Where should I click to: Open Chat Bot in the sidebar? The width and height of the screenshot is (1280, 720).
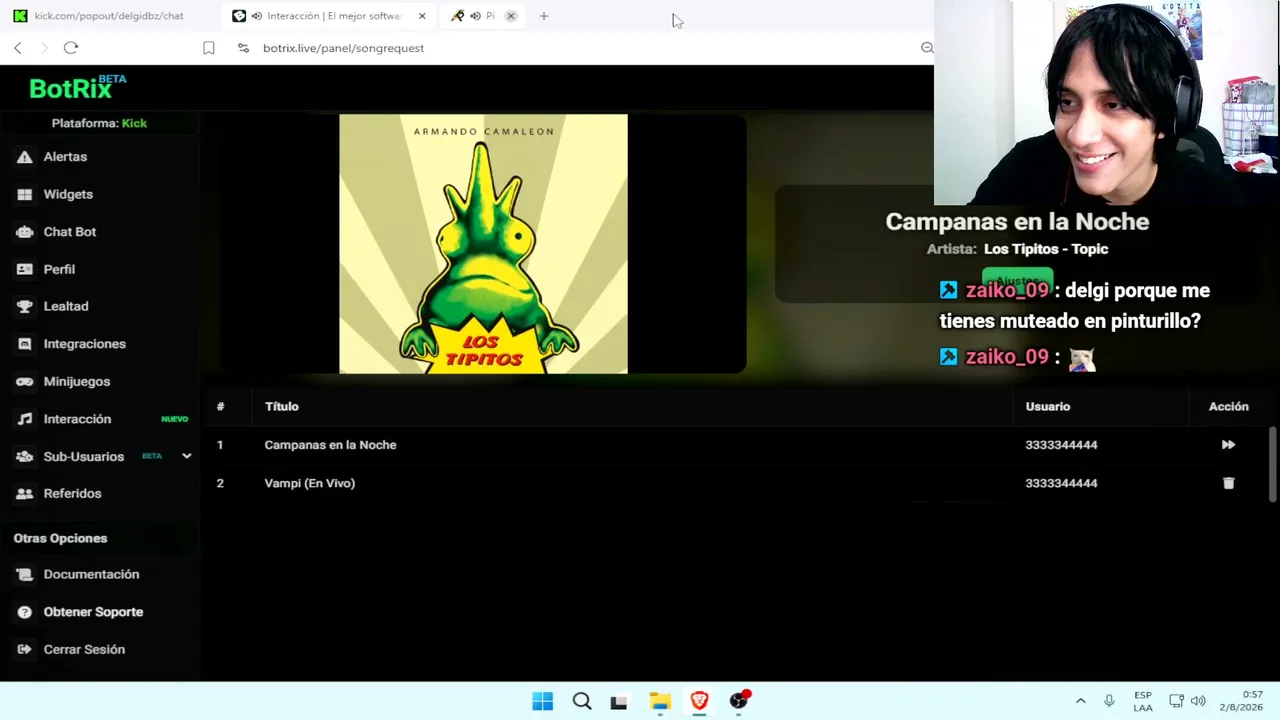[70, 232]
